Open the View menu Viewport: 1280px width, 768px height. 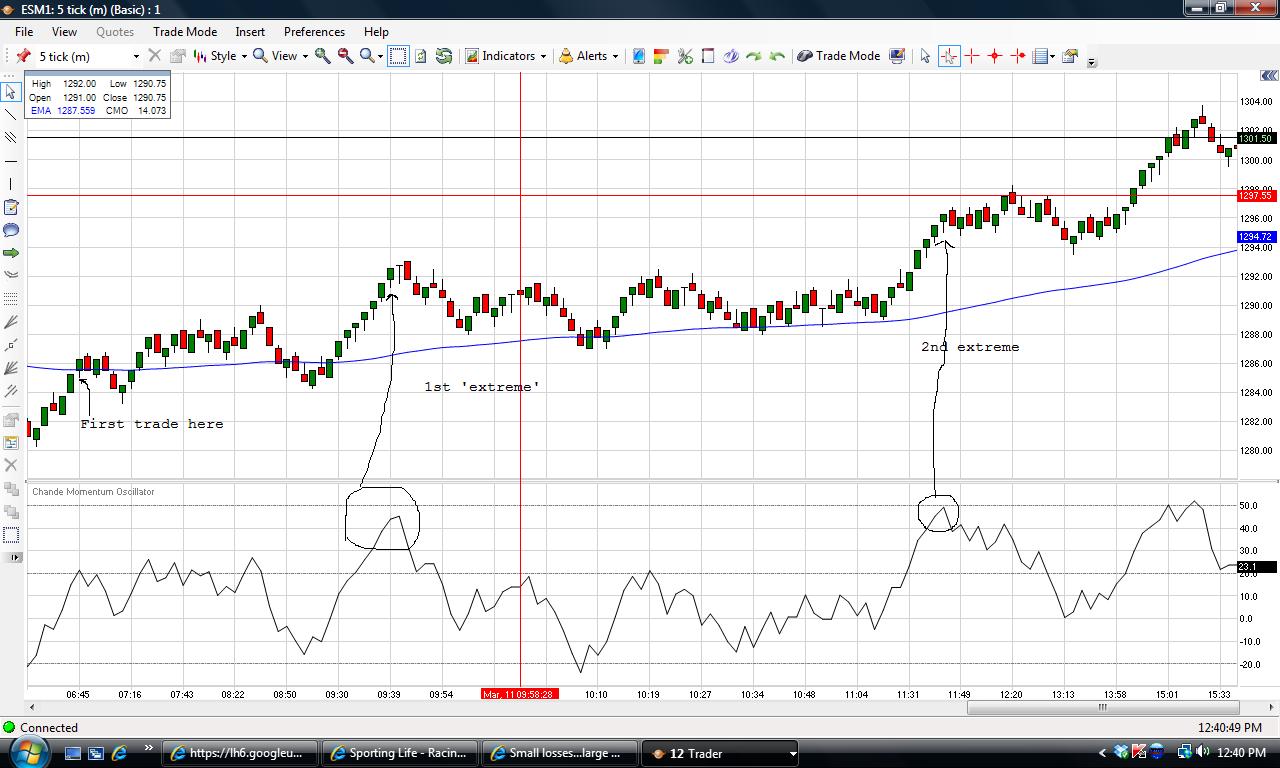click(x=64, y=32)
